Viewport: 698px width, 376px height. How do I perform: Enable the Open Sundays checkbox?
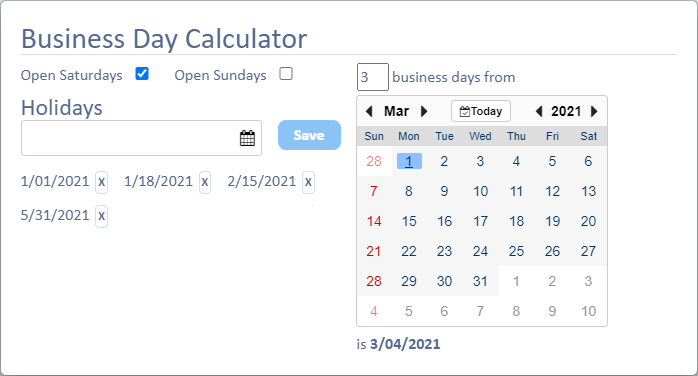286,73
